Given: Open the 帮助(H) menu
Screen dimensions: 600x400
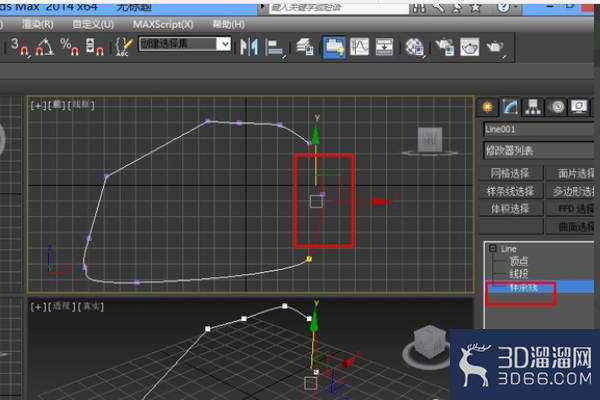Looking at the screenshot, I should [x=228, y=24].
